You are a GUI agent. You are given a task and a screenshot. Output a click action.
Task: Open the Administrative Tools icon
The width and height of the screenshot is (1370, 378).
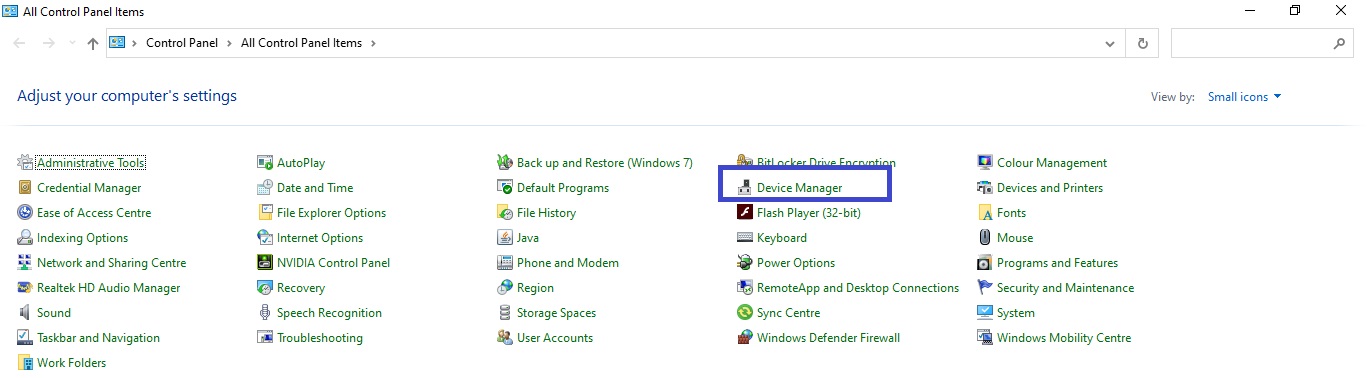(x=25, y=163)
